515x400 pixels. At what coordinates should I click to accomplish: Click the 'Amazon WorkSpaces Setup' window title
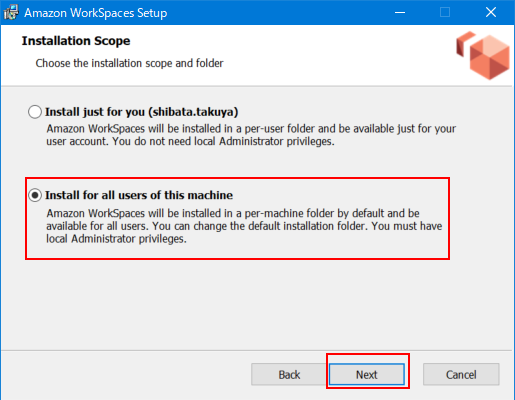96,13
